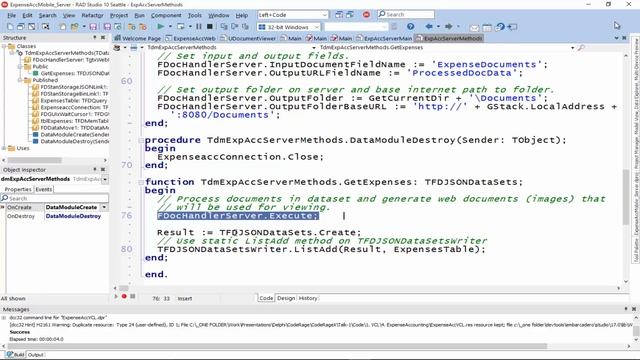Open the Object Inspector component selector dropdown

105,179
